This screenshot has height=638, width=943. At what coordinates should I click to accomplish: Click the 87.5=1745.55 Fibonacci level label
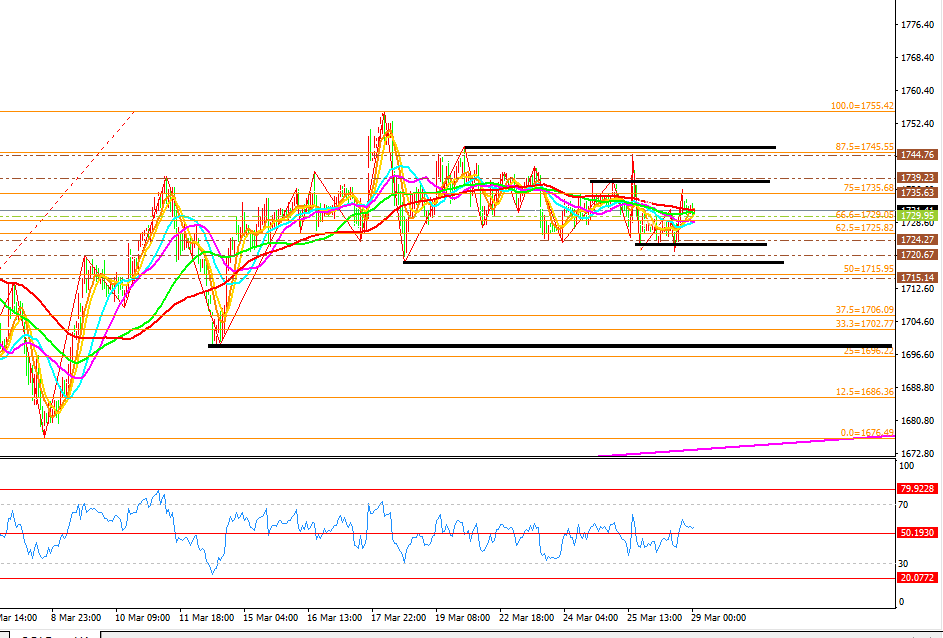point(864,147)
